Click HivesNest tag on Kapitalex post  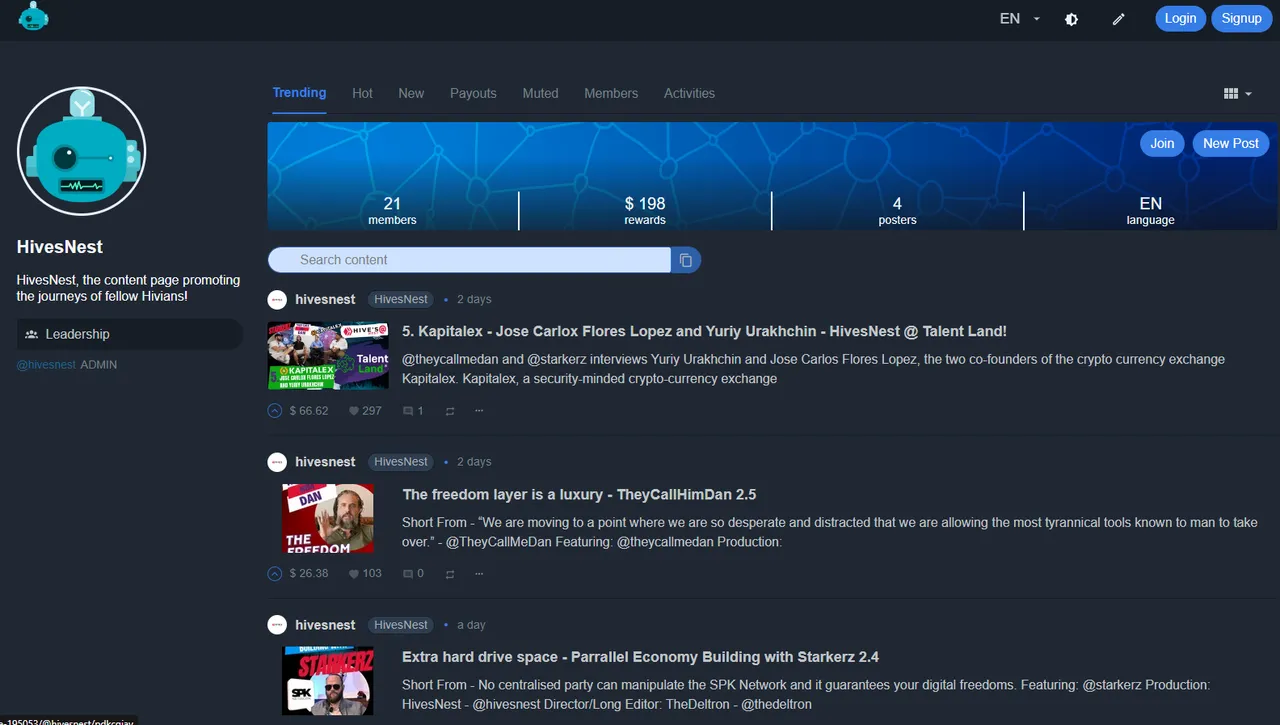401,299
